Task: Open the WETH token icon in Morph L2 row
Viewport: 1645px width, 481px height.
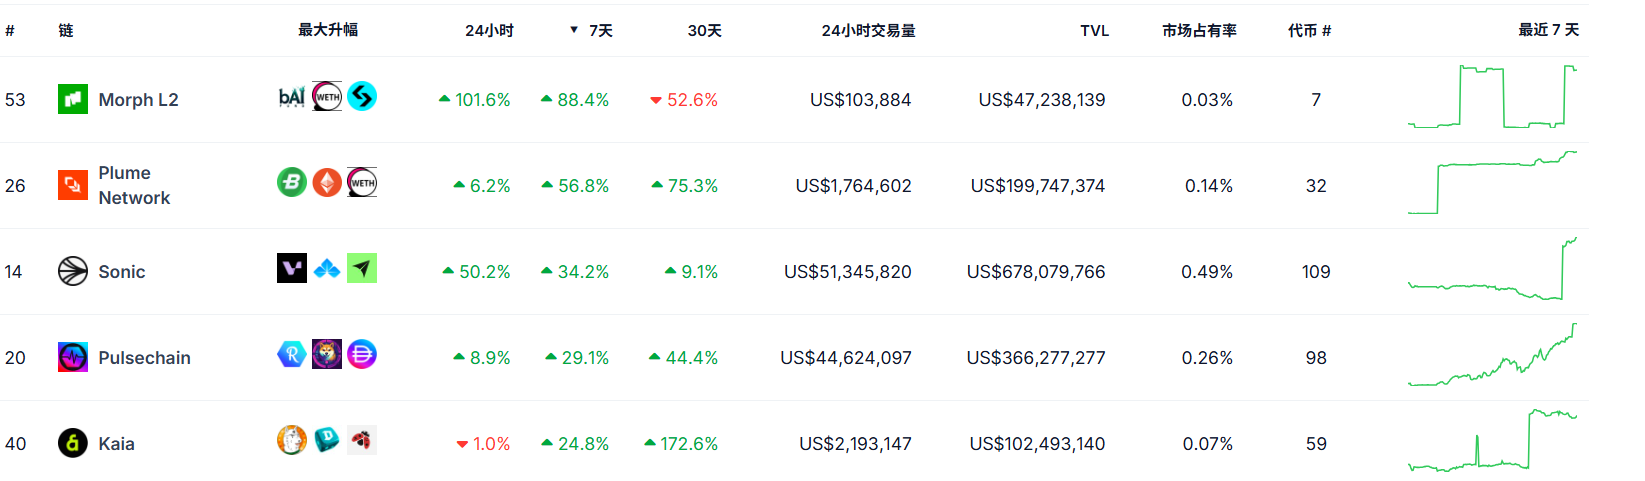Action: (x=327, y=96)
